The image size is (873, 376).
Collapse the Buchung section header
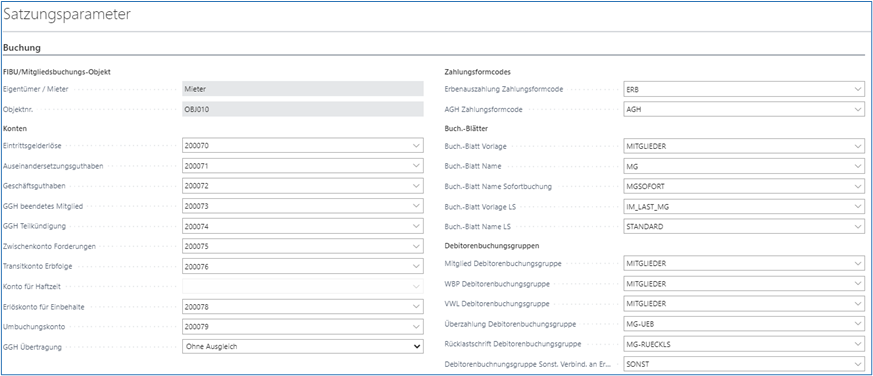tap(22, 48)
